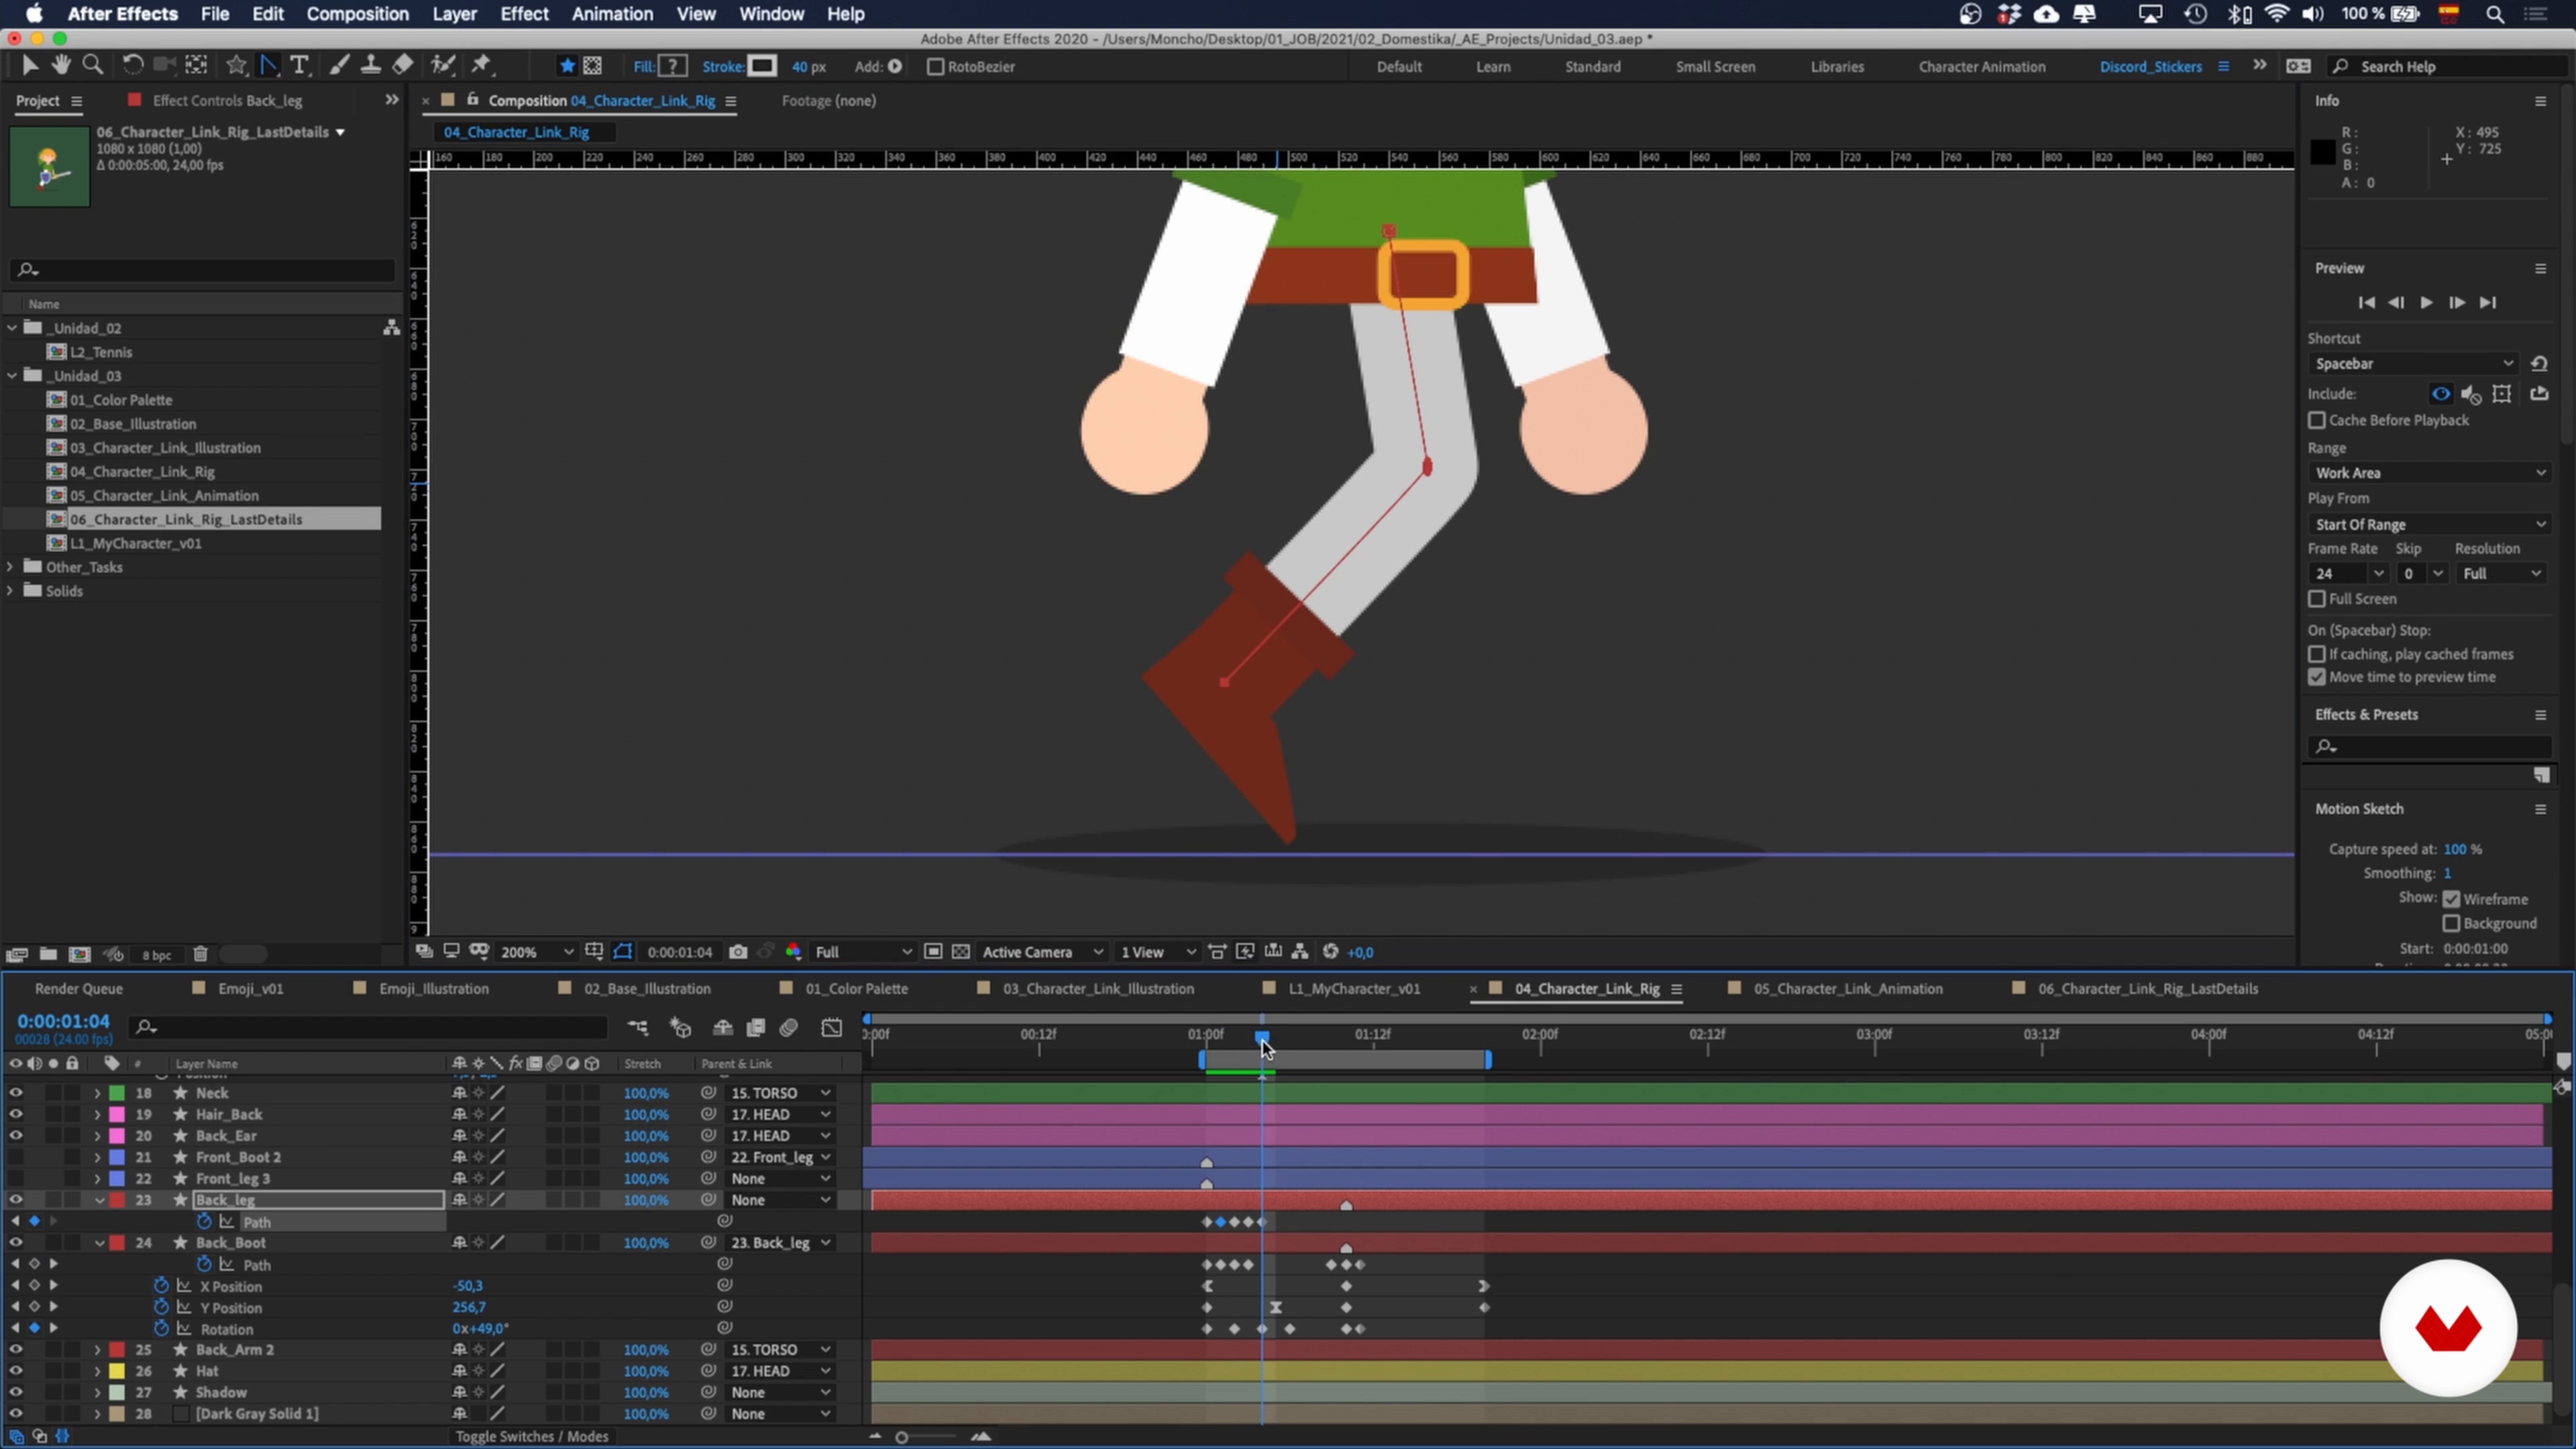Select the Clone Stamp tool
The height and width of the screenshot is (1449, 2576).
click(370, 66)
